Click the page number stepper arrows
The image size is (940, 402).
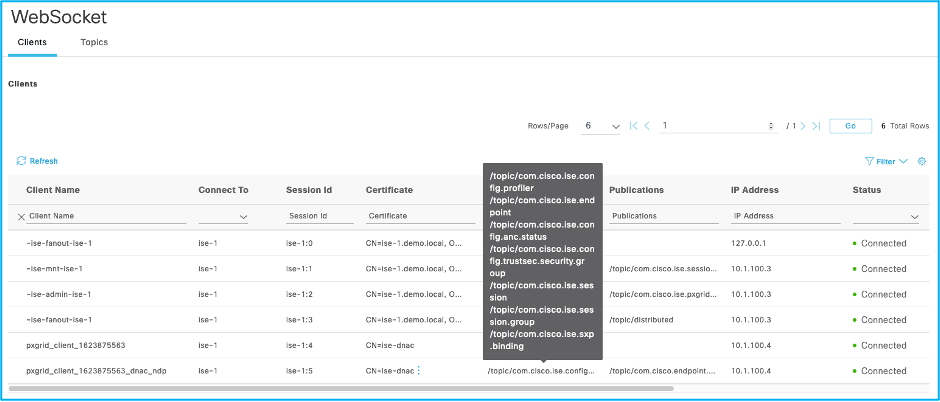[770, 126]
